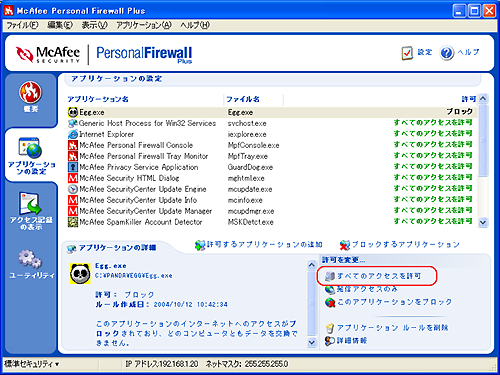This screenshot has width=500, height=375.
Task: Open the 概要 (Summary) flame icon
Action: [30, 92]
